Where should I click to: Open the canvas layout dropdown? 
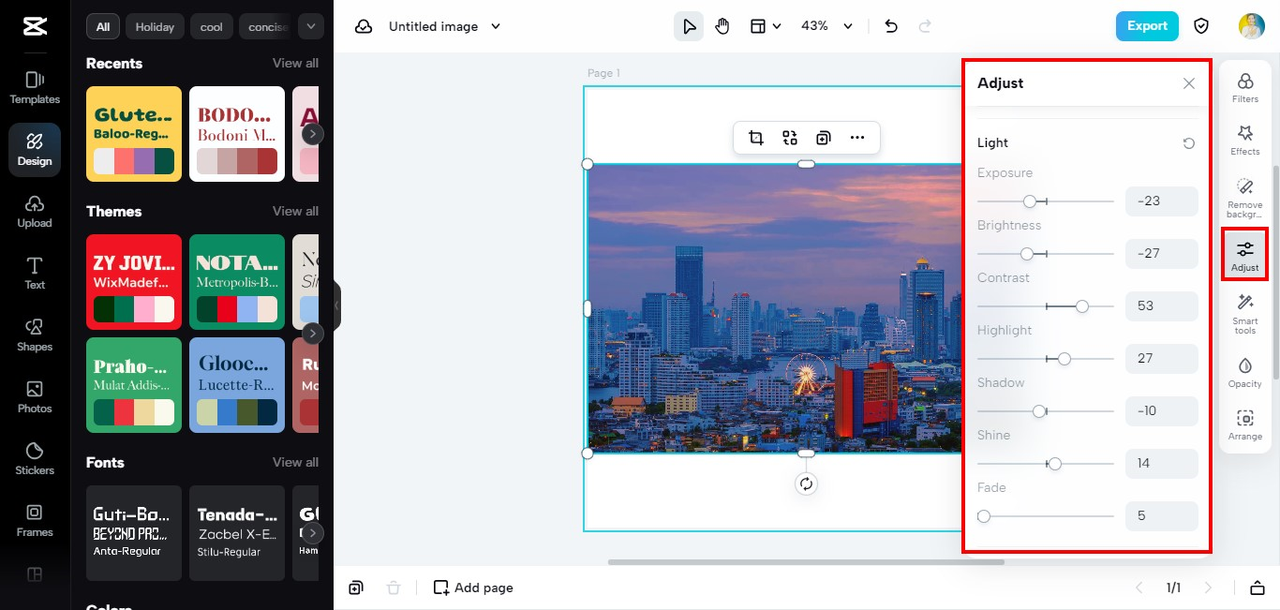click(x=765, y=27)
